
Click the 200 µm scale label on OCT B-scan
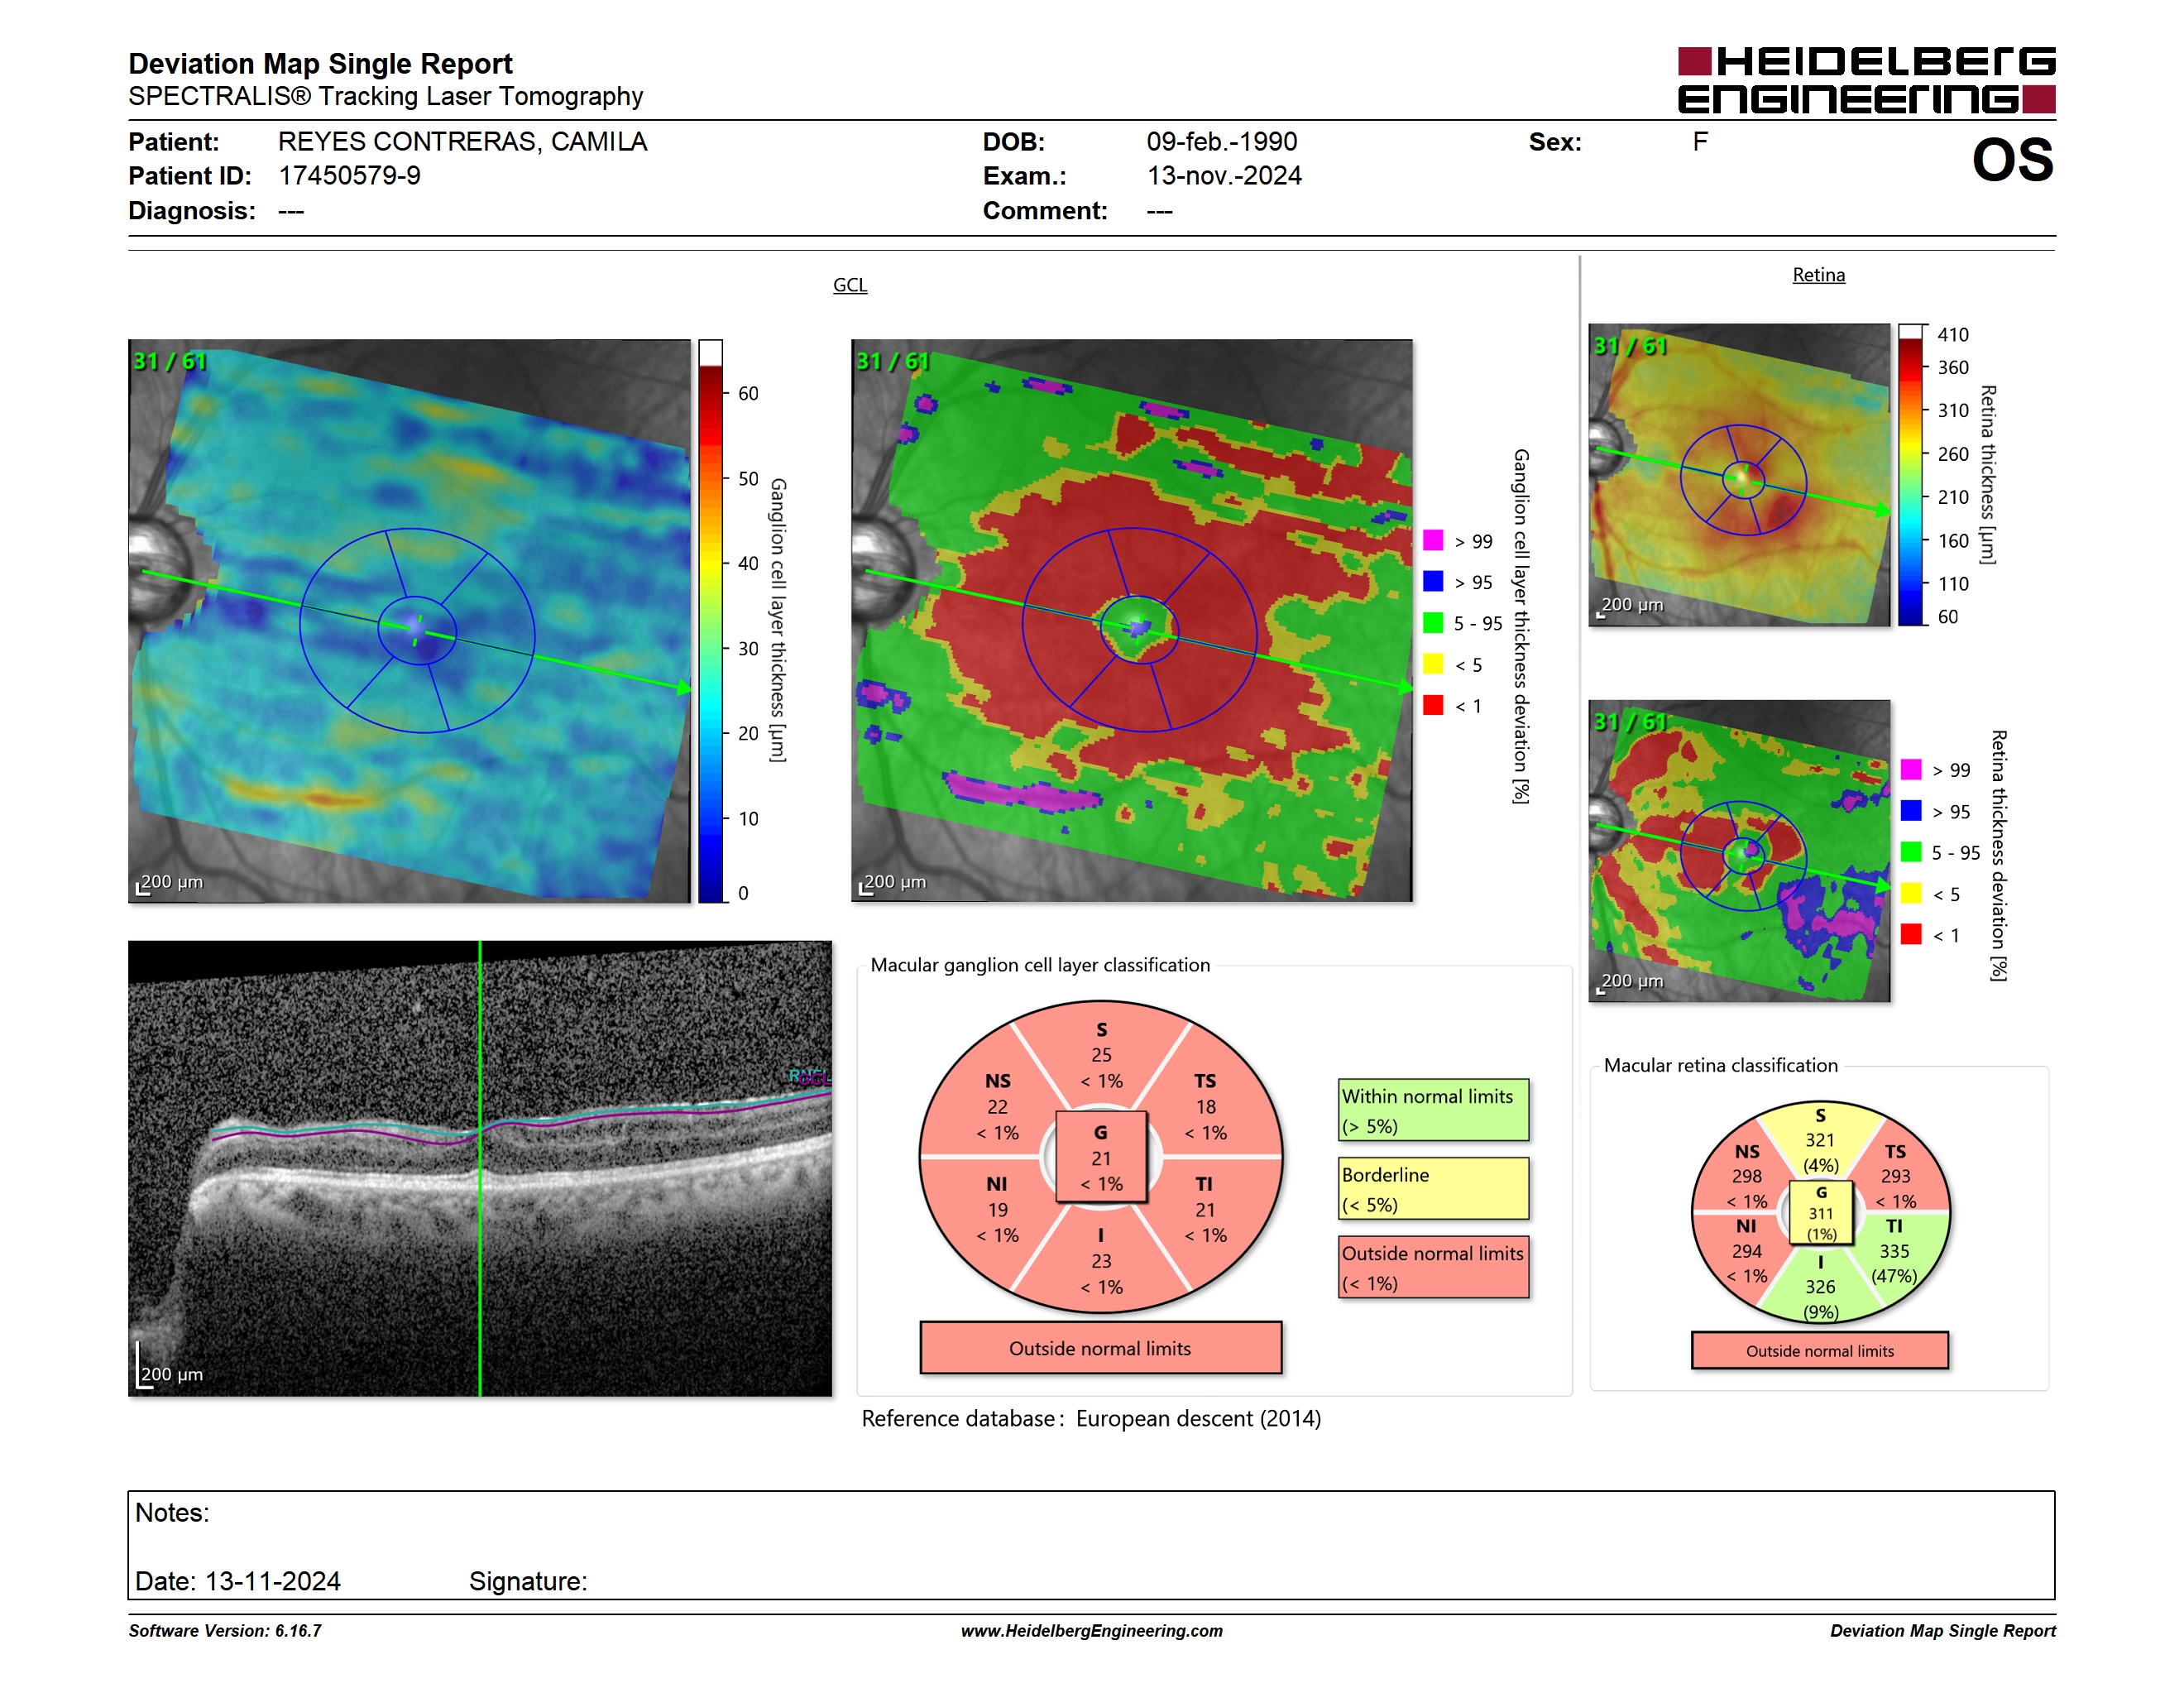(171, 1374)
